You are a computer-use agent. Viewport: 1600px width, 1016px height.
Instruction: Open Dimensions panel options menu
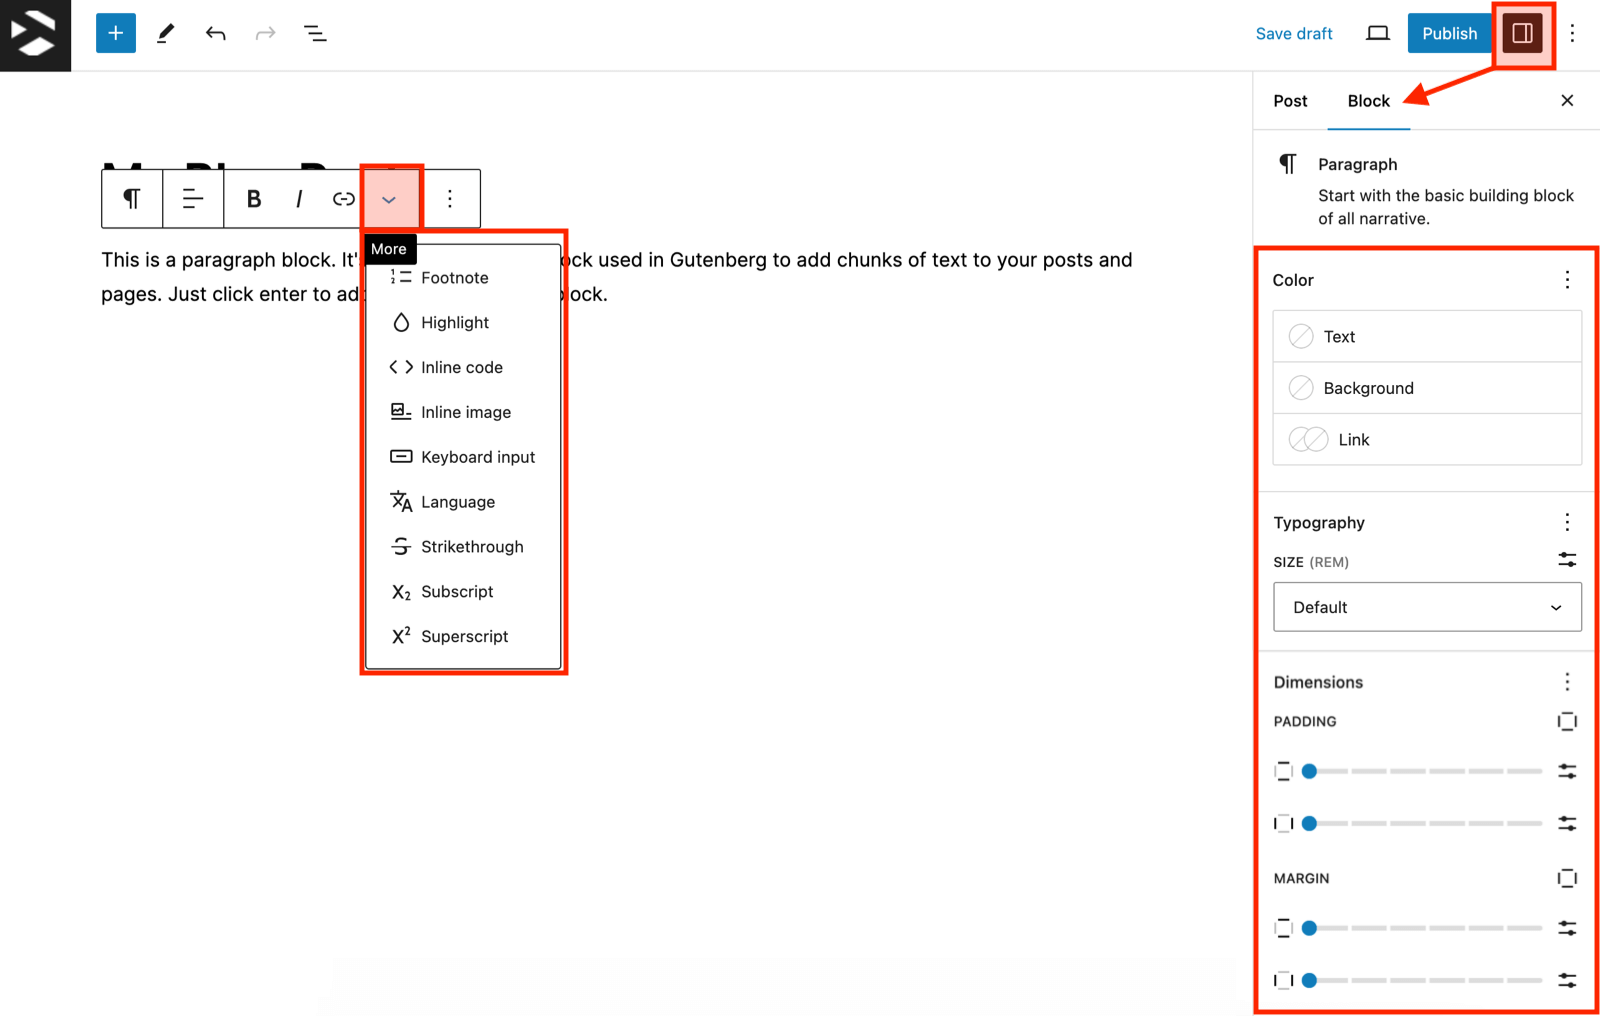[1567, 682]
